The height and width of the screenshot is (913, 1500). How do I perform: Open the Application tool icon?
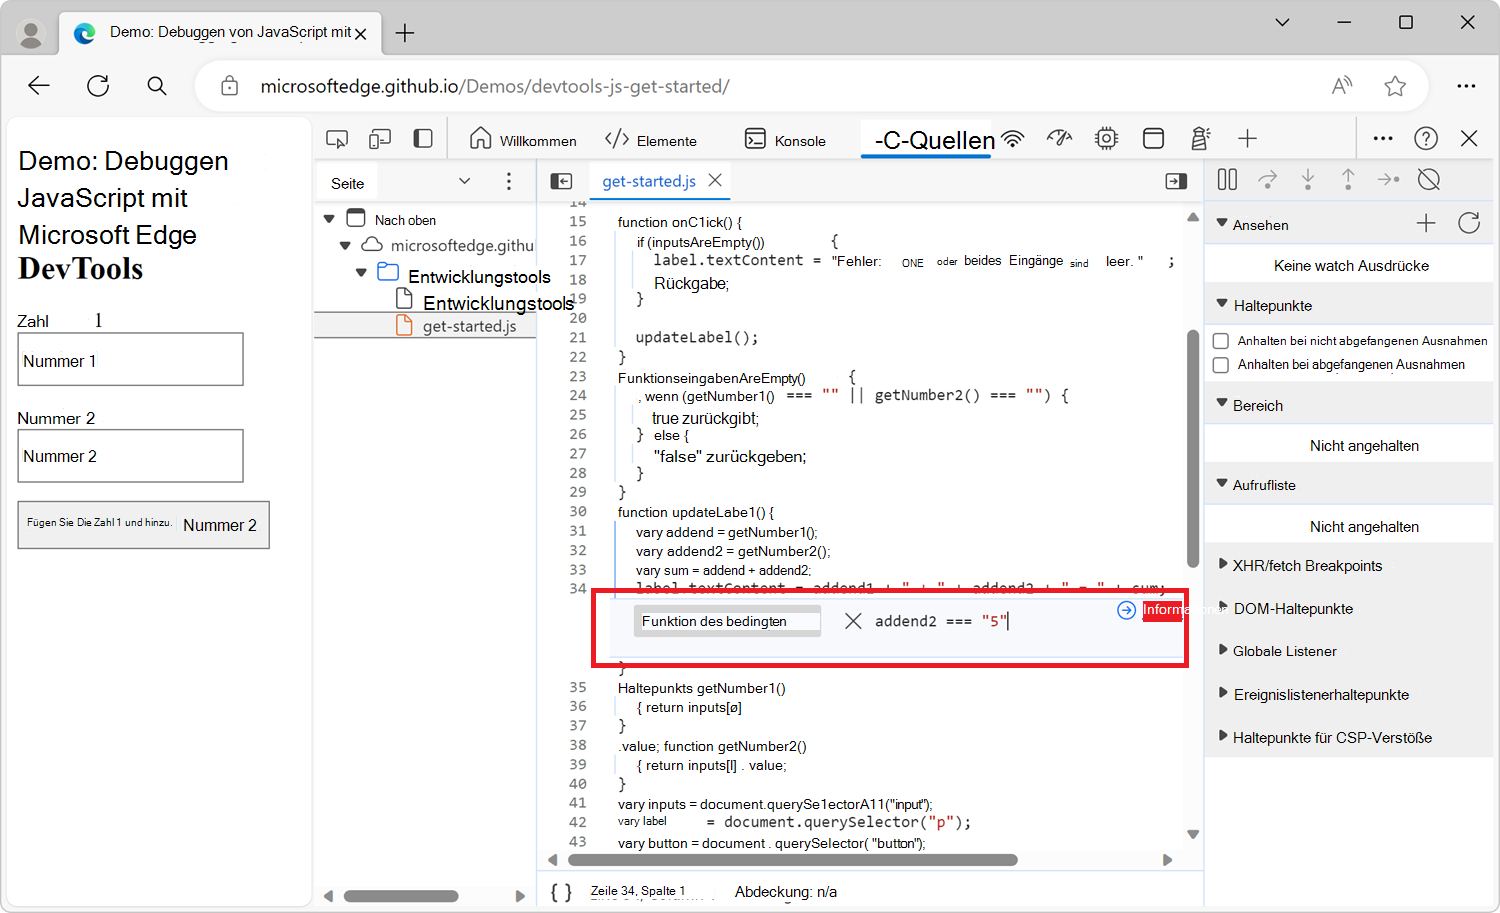click(1153, 138)
